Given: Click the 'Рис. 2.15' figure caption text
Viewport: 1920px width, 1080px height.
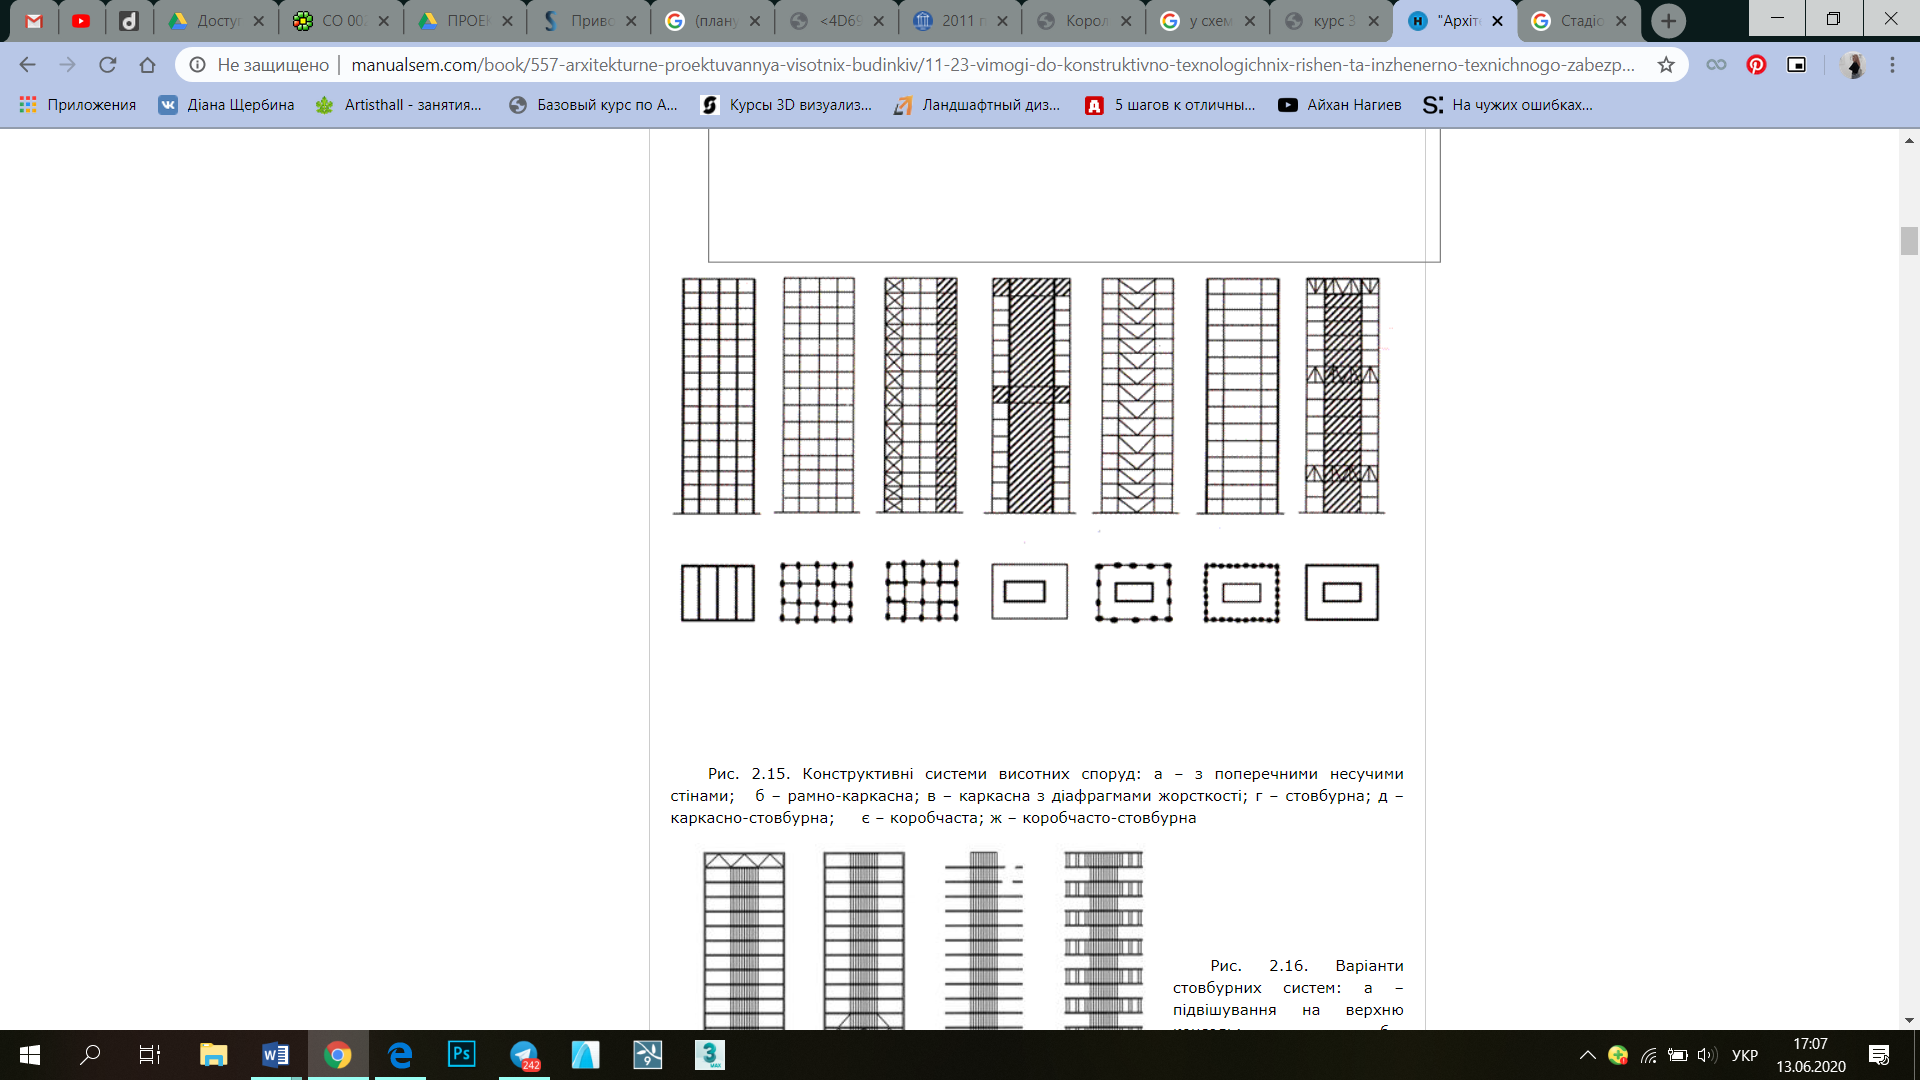Looking at the screenshot, I should (1037, 796).
